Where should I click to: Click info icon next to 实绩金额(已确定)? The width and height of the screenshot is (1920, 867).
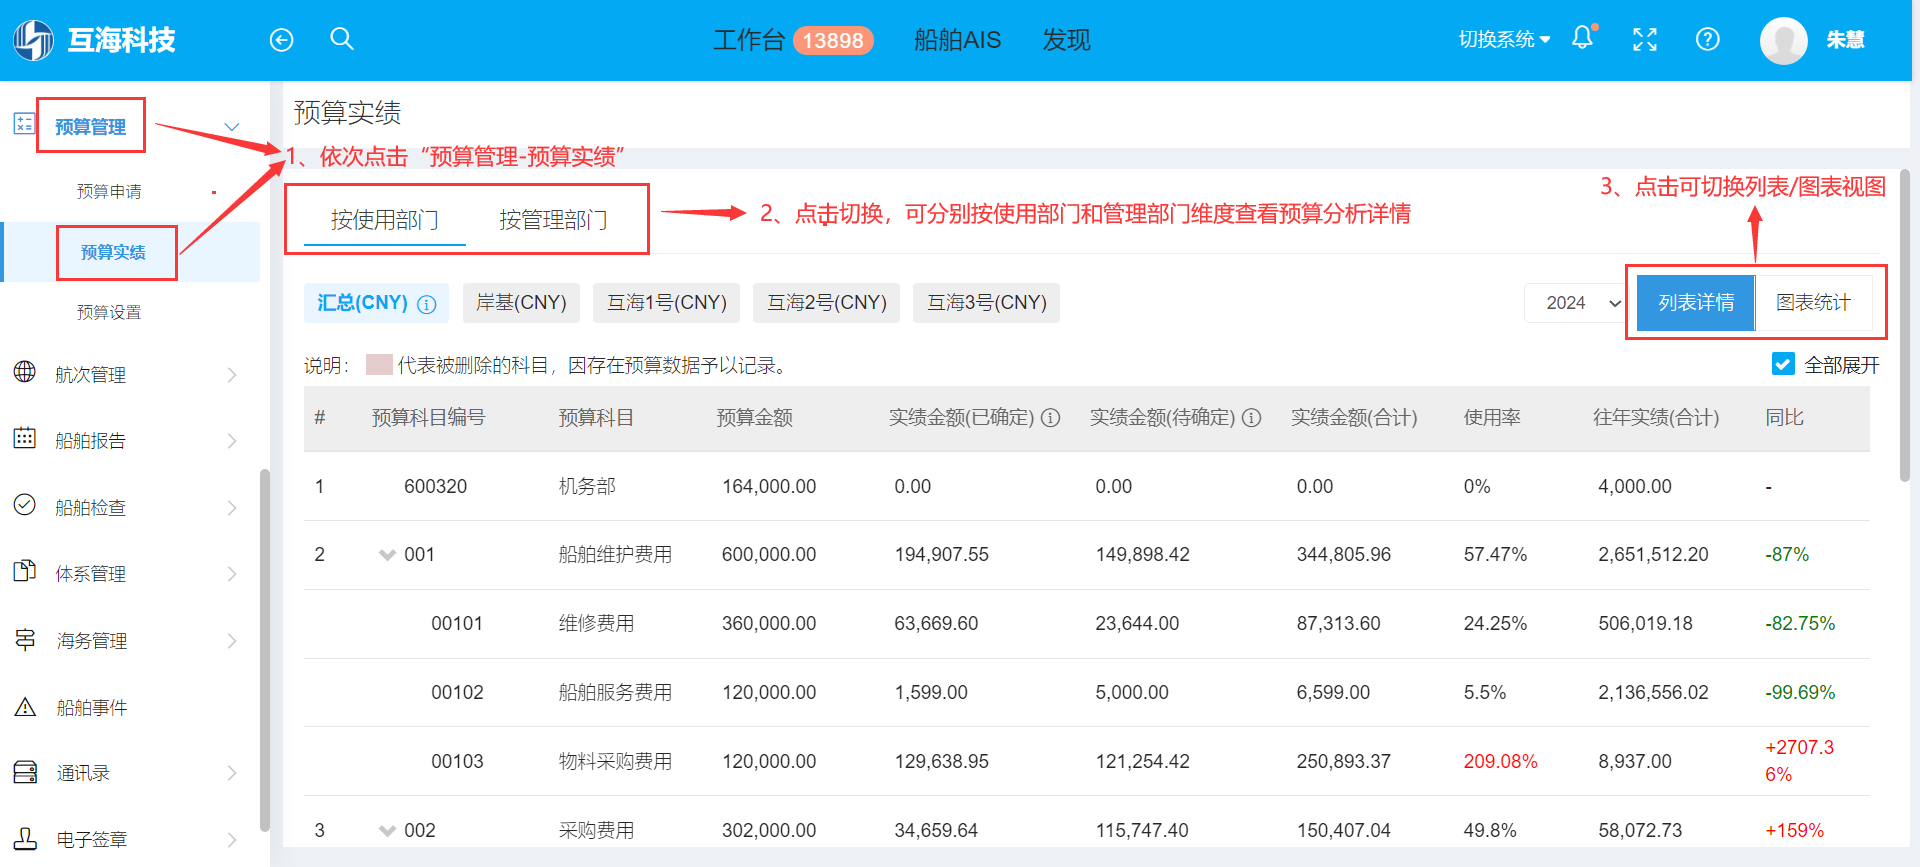tap(1051, 418)
